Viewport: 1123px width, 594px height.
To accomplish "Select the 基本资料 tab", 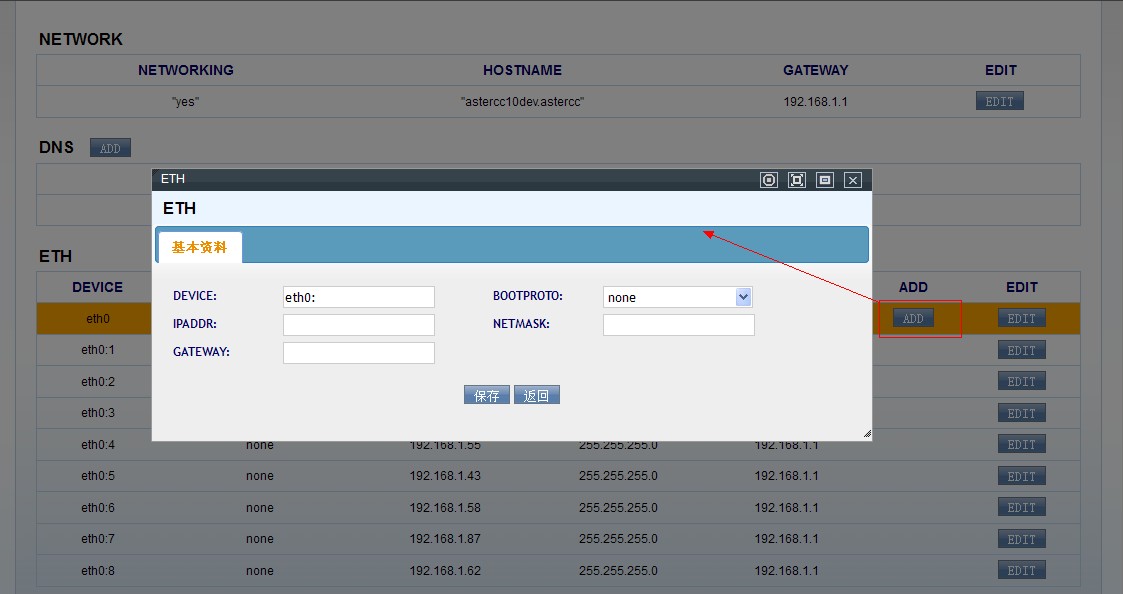I will (199, 247).
